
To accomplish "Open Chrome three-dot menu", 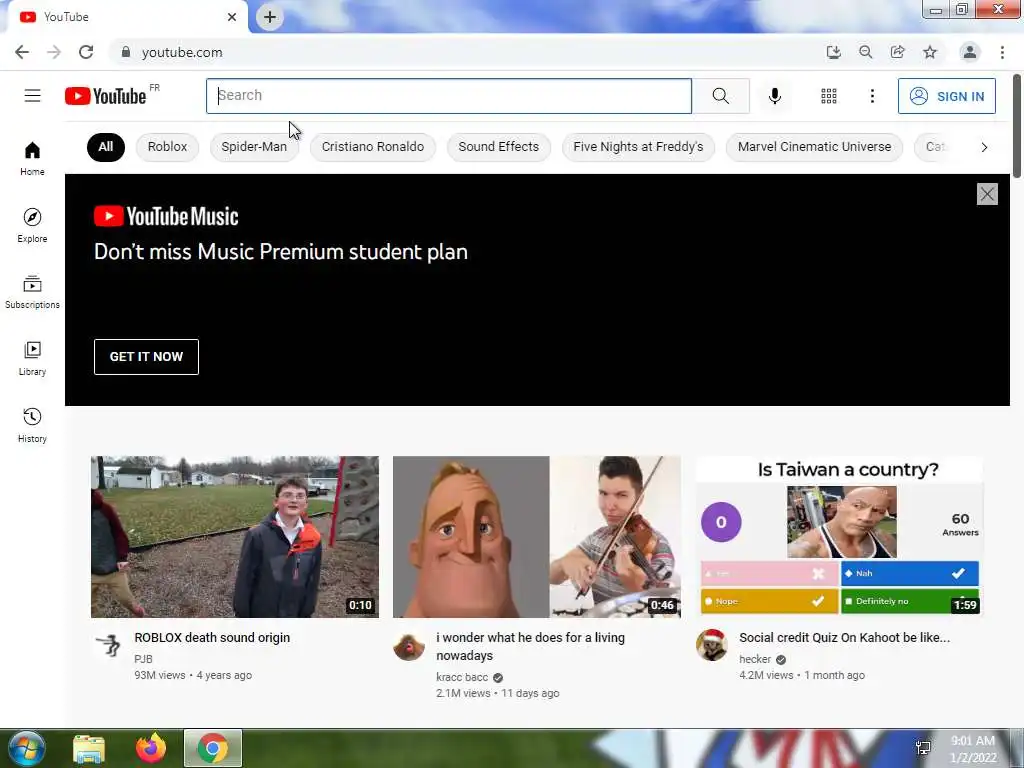I will coord(1002,52).
